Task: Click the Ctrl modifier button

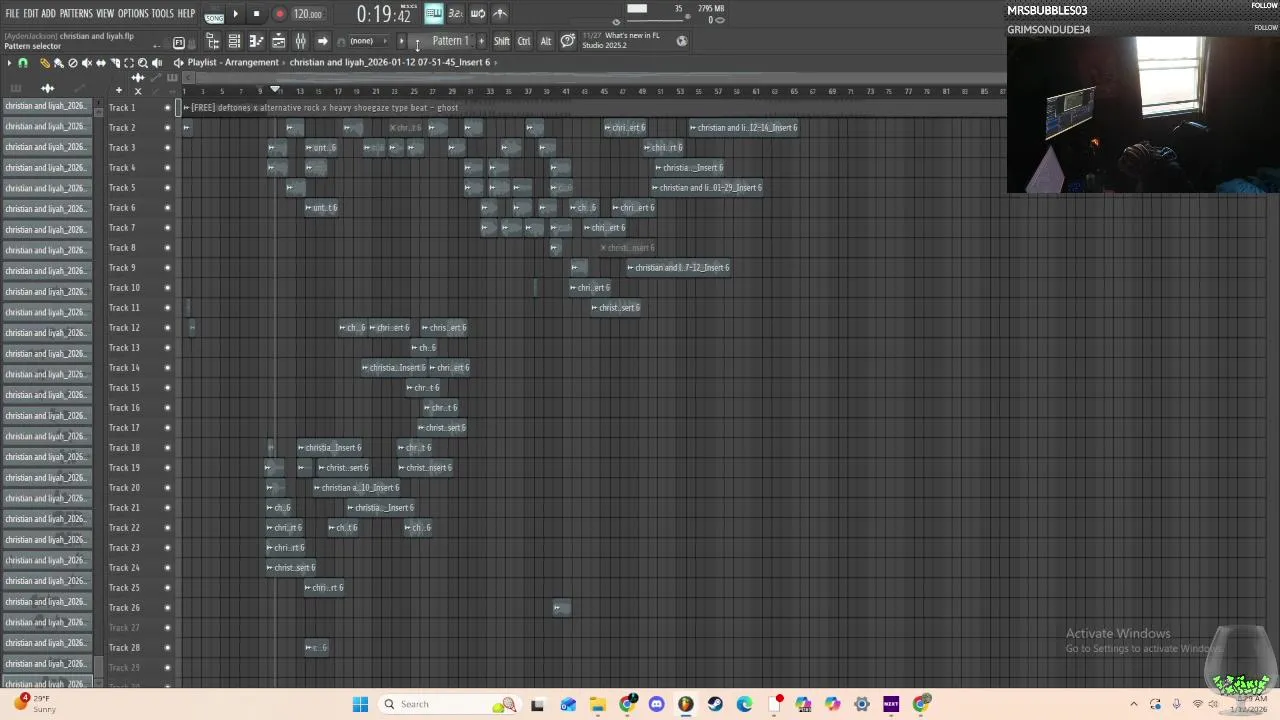Action: [x=524, y=41]
